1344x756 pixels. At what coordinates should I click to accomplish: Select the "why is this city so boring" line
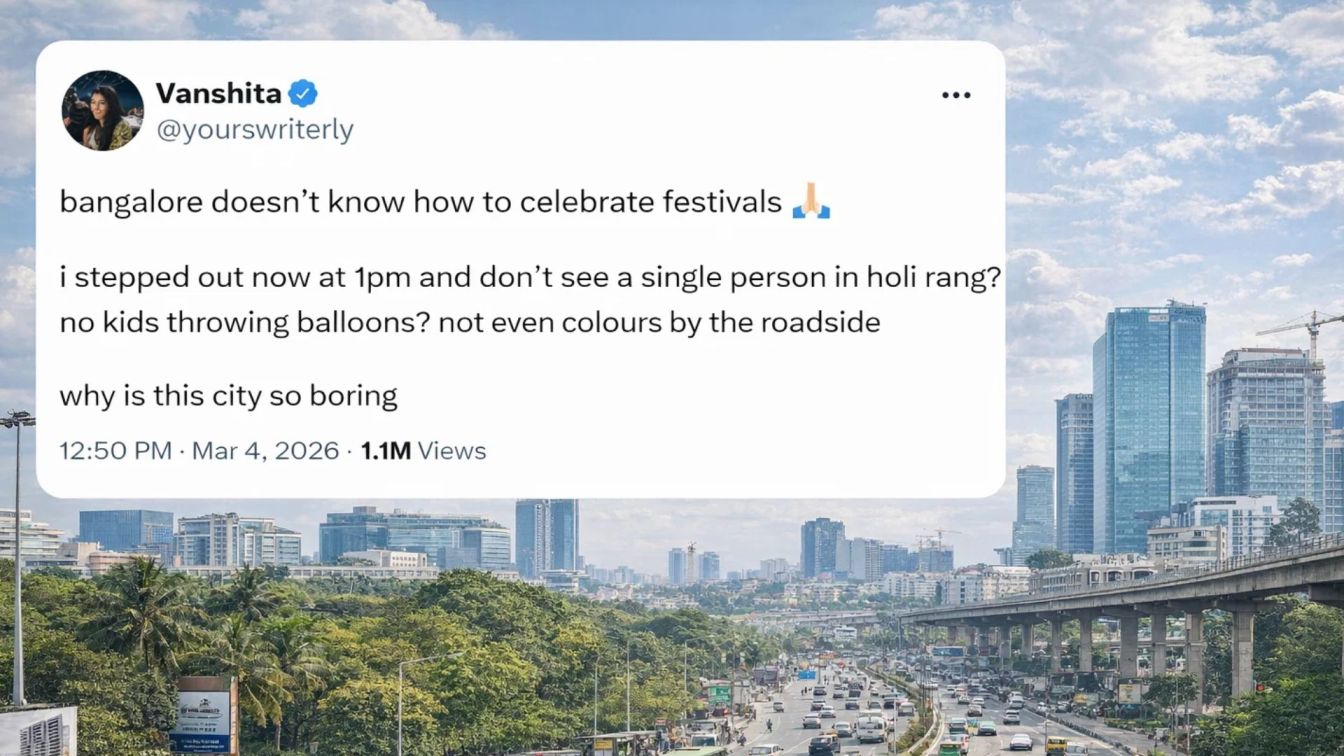pos(228,396)
